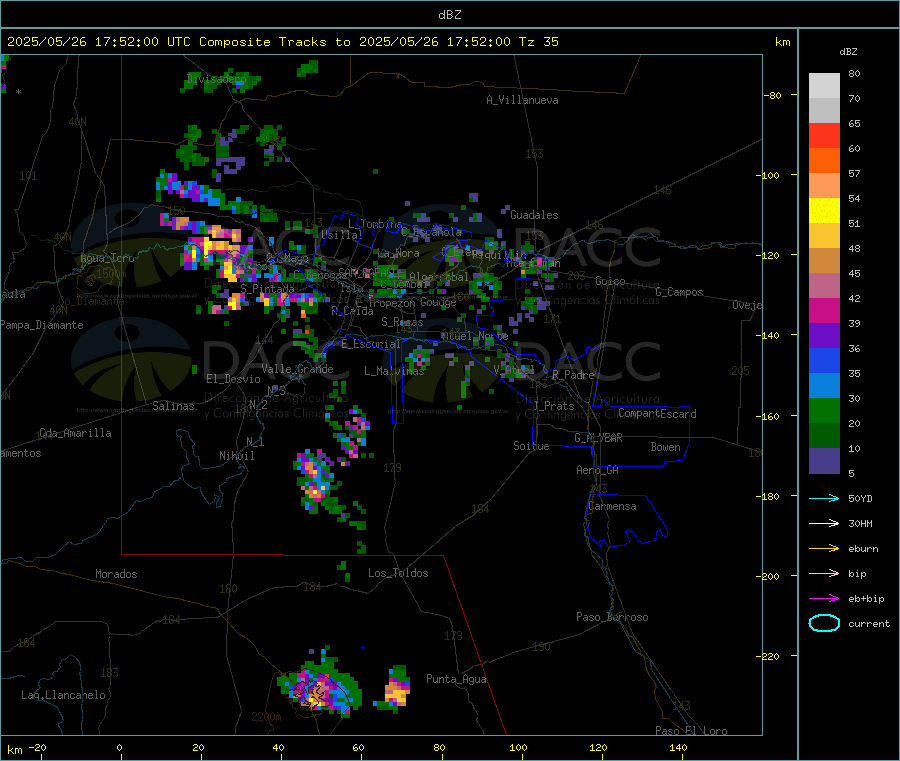
Task: Click the 'Pampa_Diamante' place label
Action: (41, 325)
